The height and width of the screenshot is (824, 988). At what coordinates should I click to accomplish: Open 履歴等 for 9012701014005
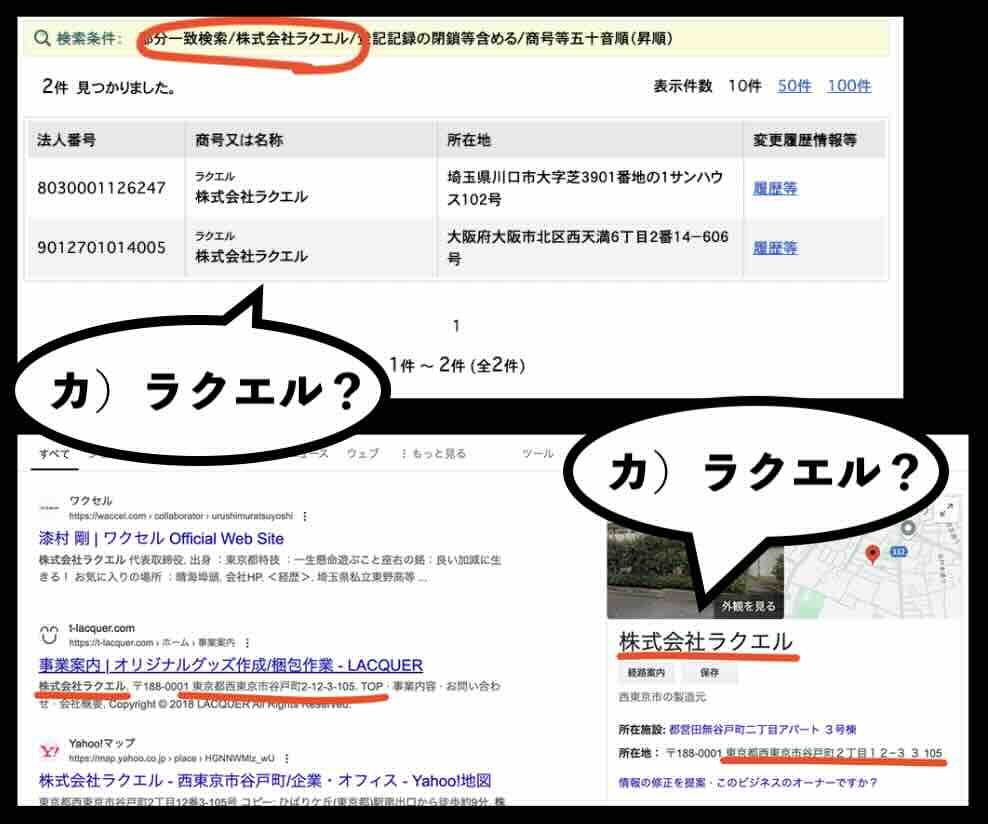click(775, 248)
